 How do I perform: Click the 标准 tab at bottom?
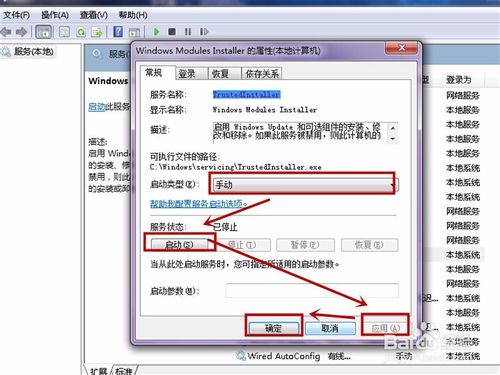tap(124, 371)
